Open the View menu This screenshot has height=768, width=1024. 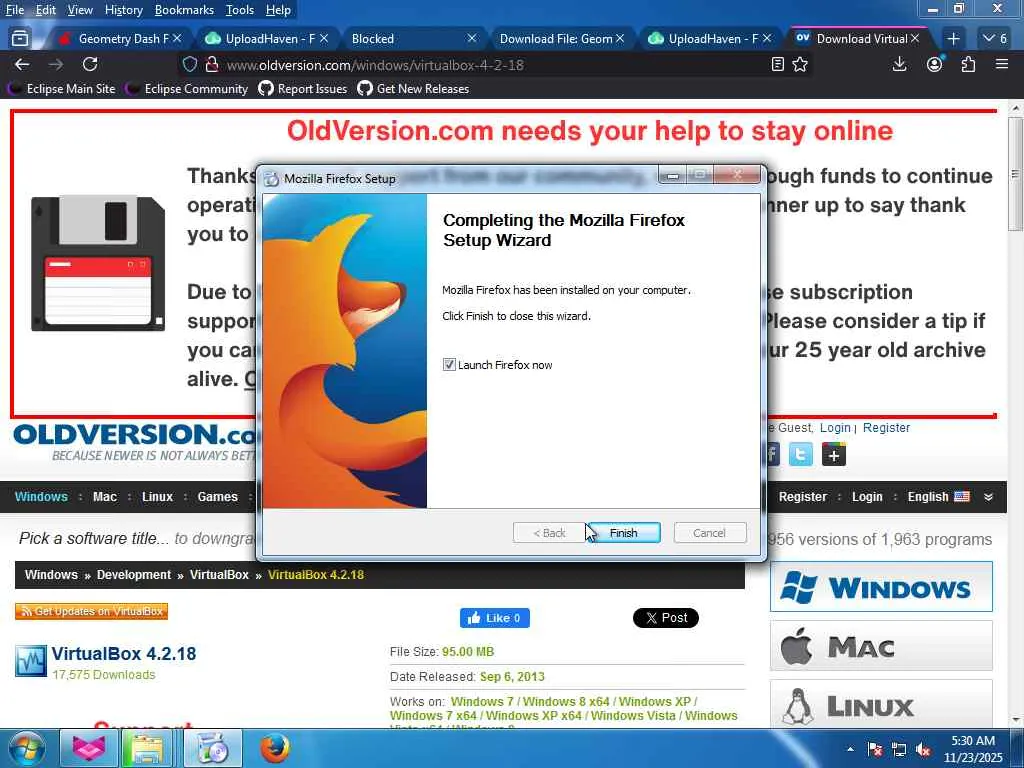point(80,10)
